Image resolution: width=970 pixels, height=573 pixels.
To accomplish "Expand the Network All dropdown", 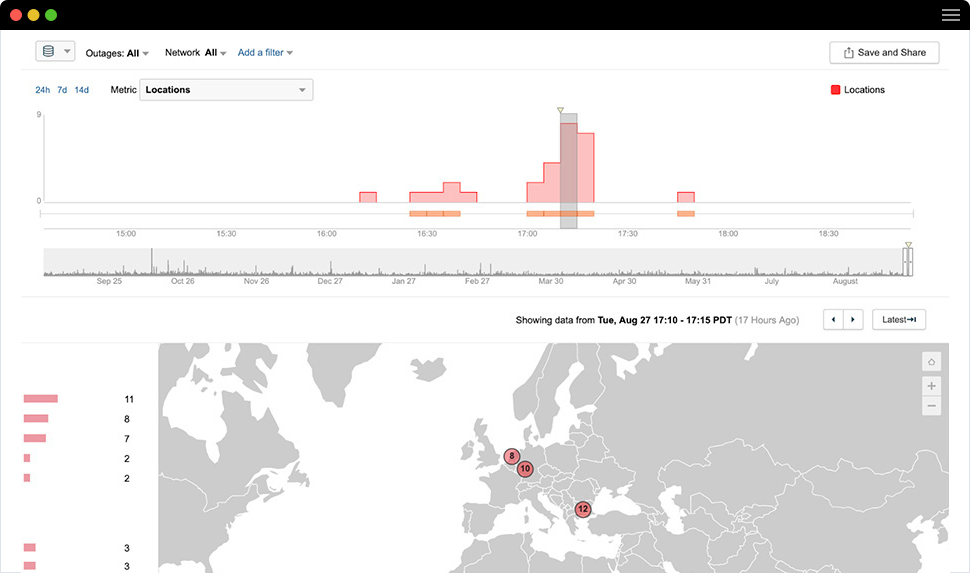I will point(196,53).
